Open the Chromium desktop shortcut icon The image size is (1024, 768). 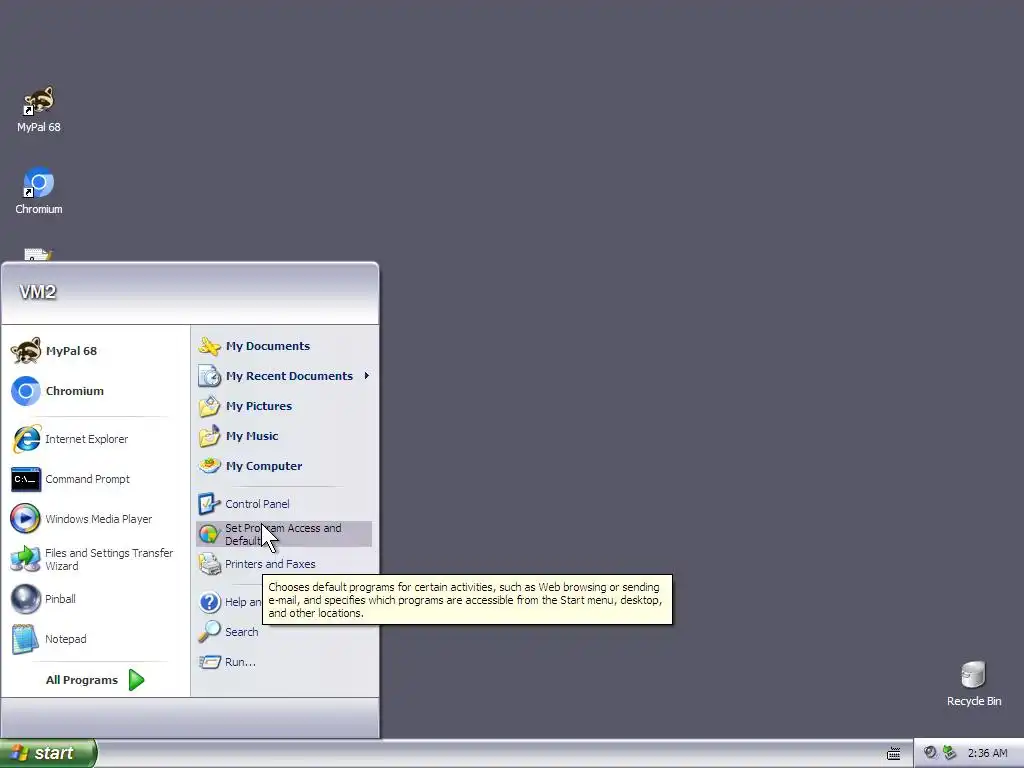[39, 182]
